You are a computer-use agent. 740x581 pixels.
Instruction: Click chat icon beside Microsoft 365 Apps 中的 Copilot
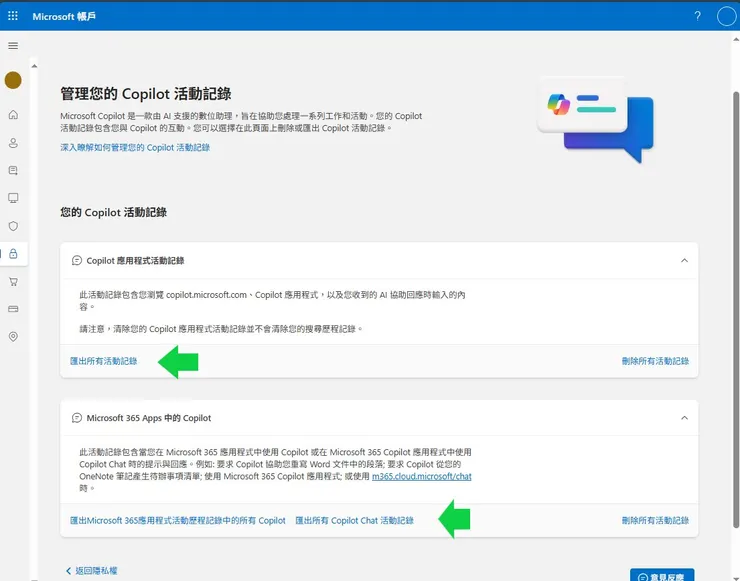click(76, 418)
